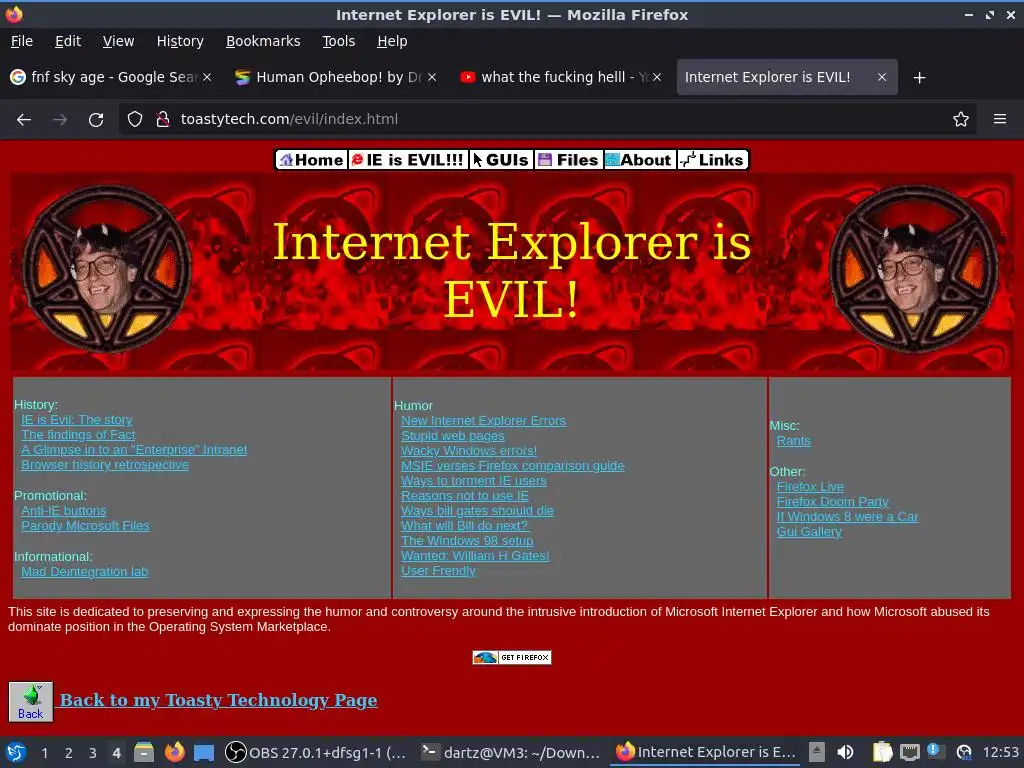Switch to workspace 1
The image size is (1024, 768).
pos(44,753)
